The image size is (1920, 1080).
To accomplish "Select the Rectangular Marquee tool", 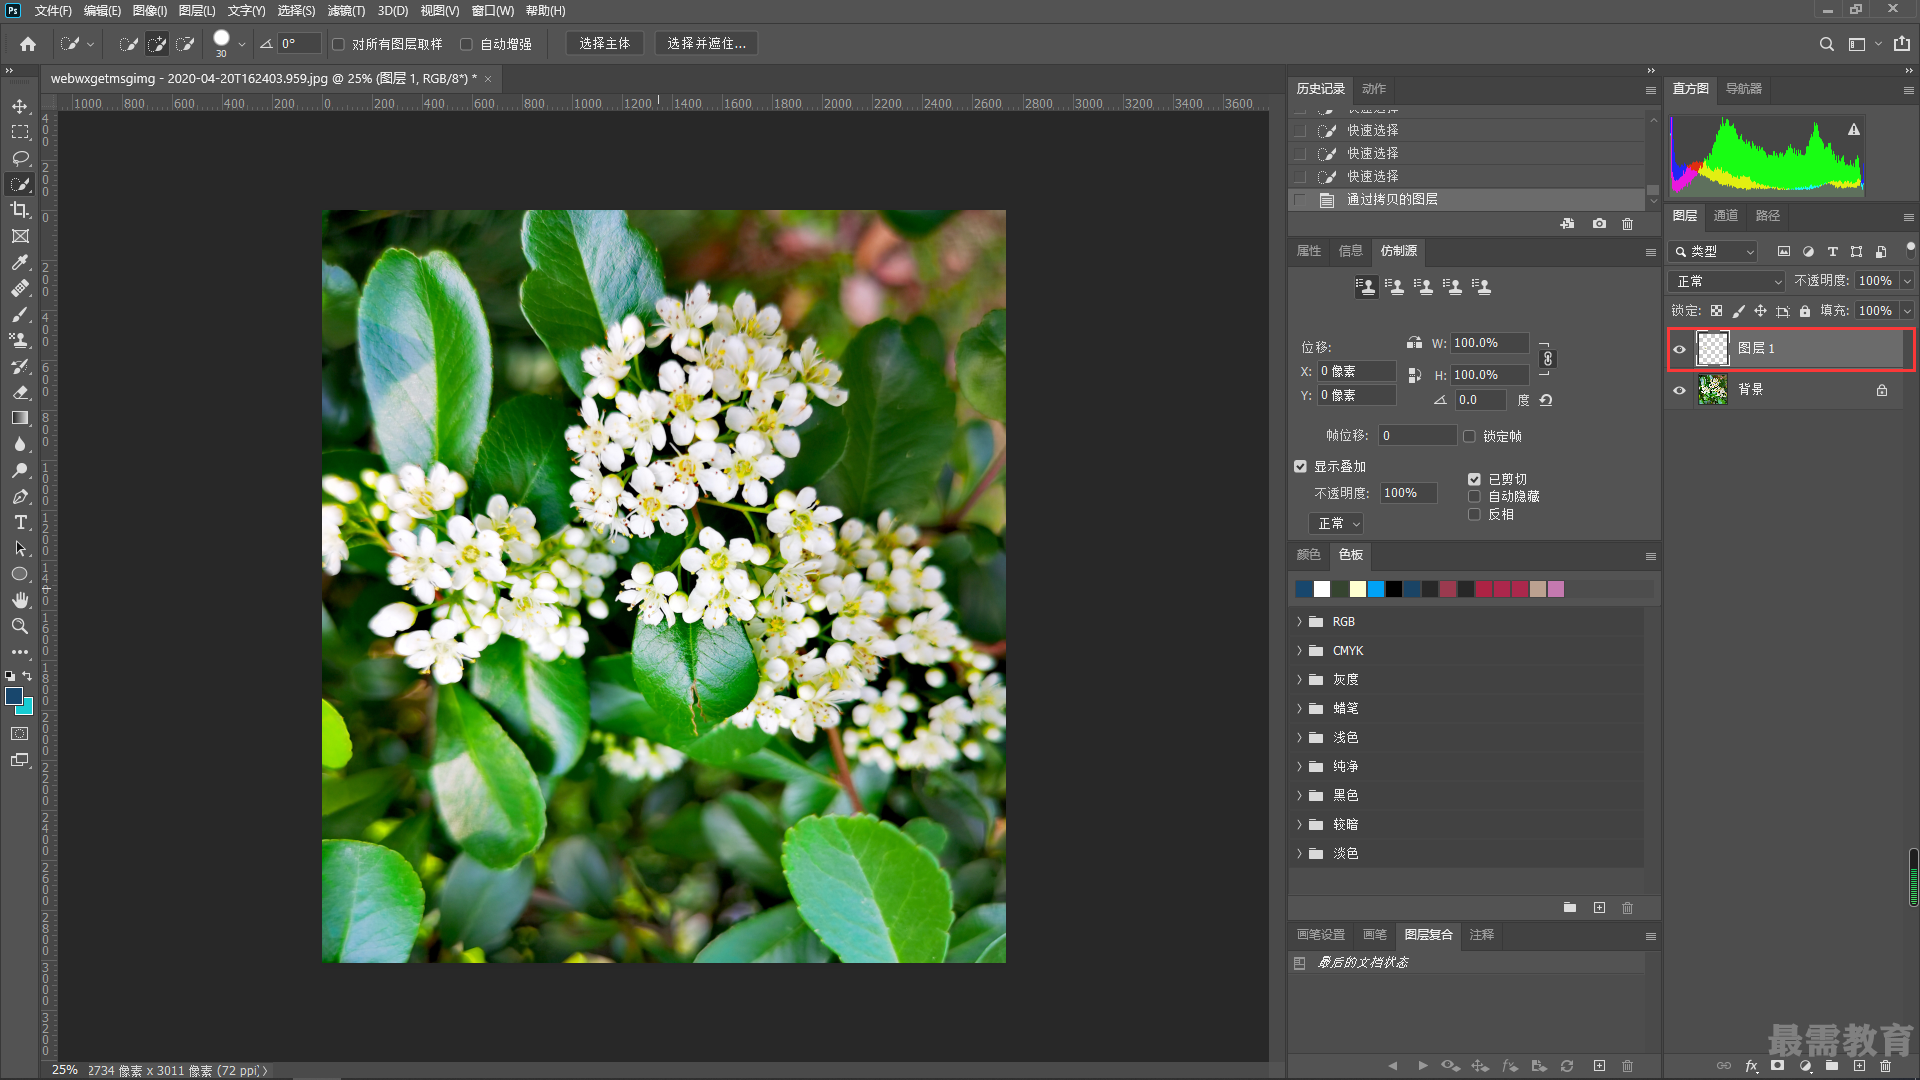I will [x=20, y=132].
